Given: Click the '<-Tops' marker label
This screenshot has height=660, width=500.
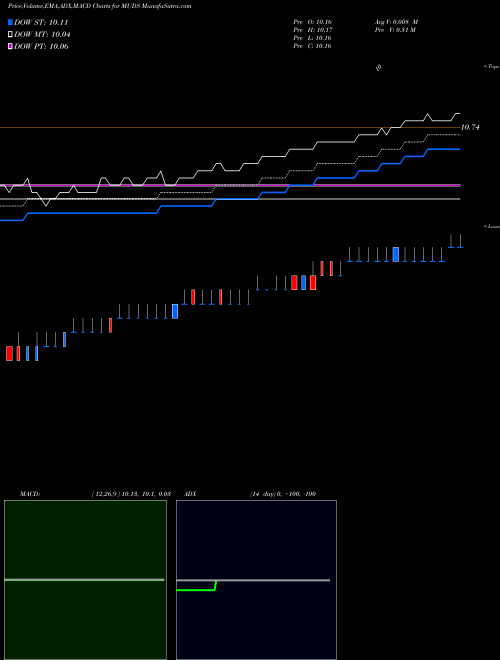Looking at the screenshot, I should click(492, 67).
